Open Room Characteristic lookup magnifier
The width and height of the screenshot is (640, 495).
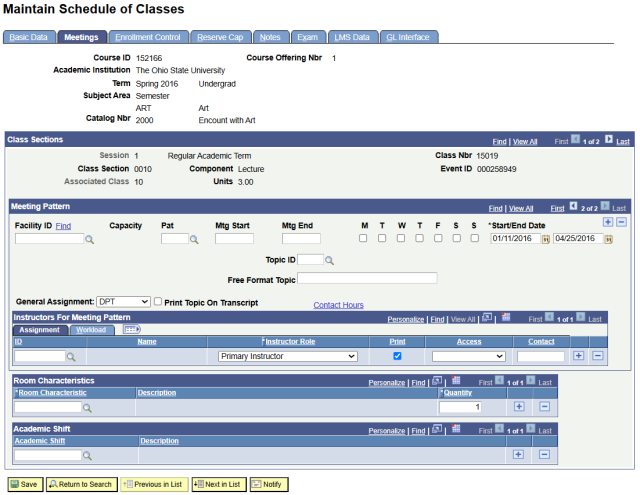click(87, 408)
